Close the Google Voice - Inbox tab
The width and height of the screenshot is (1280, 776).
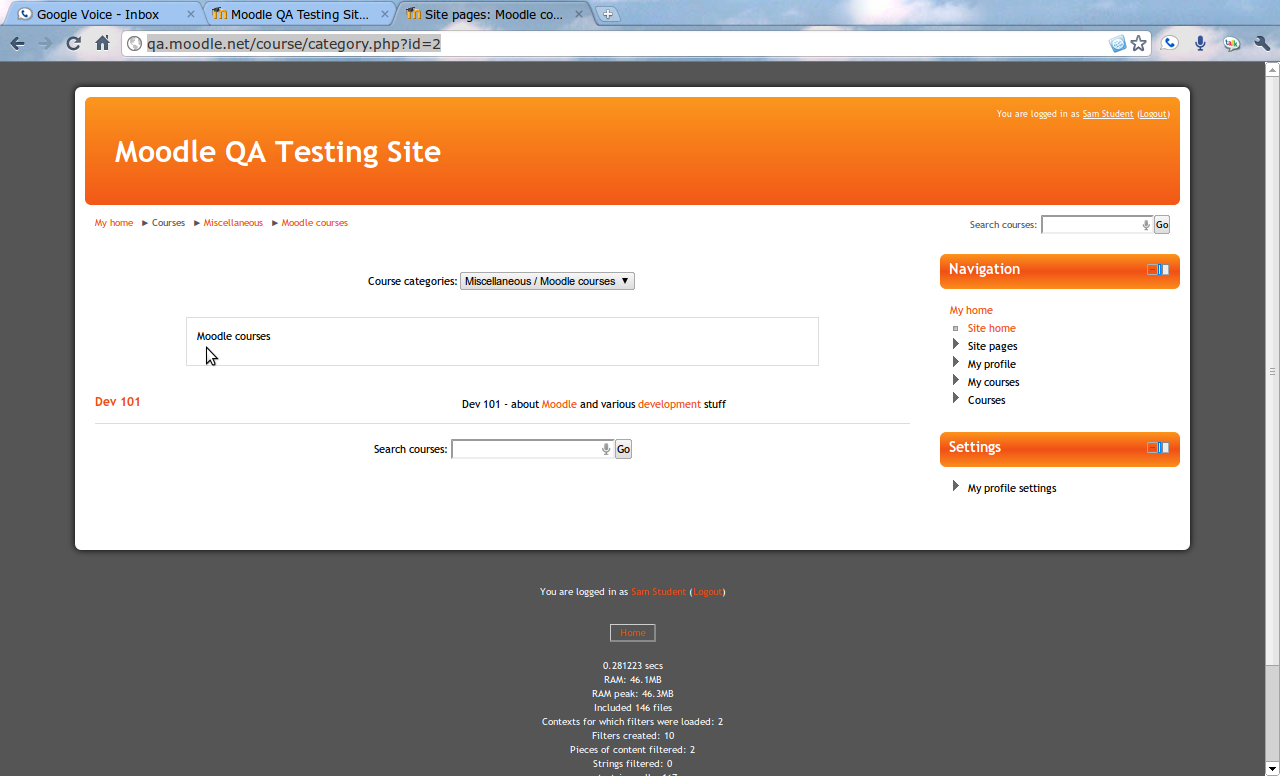(191, 14)
